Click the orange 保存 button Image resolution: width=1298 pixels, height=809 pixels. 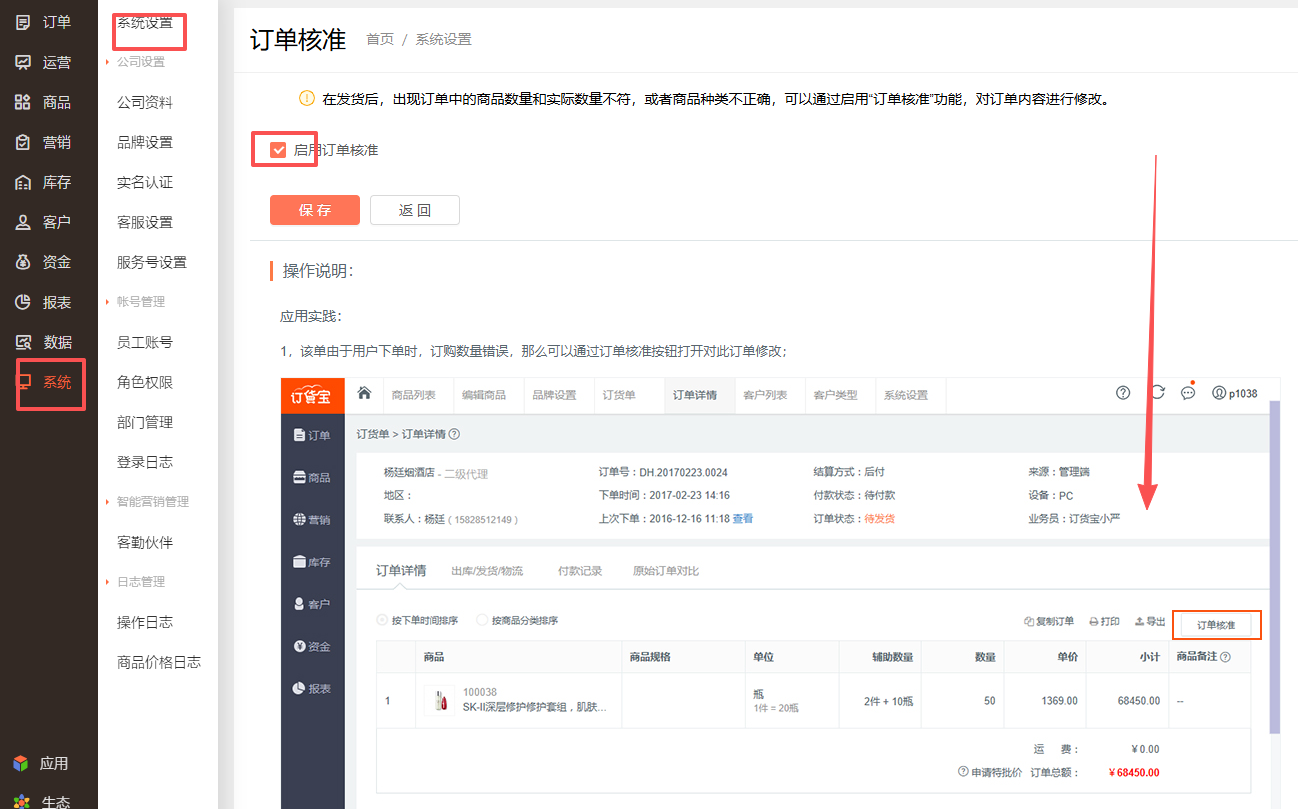[315, 210]
